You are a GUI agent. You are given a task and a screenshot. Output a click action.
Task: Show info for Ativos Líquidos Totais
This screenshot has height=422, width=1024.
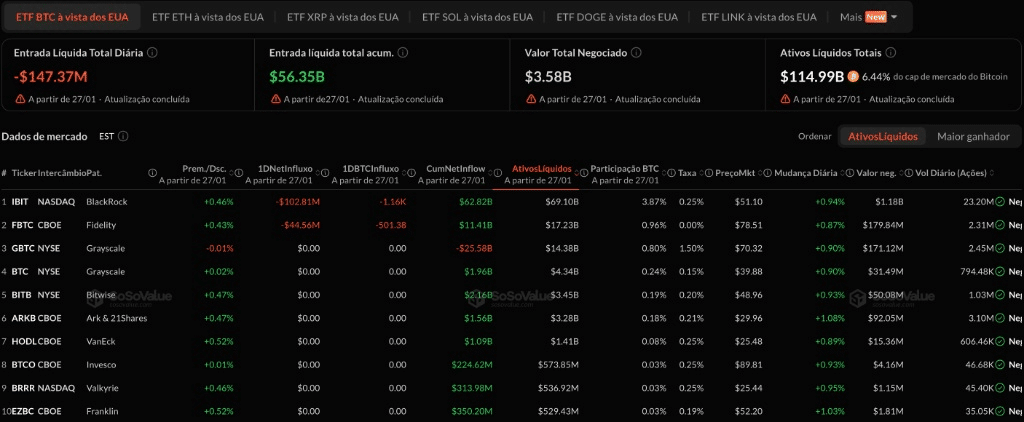click(891, 52)
